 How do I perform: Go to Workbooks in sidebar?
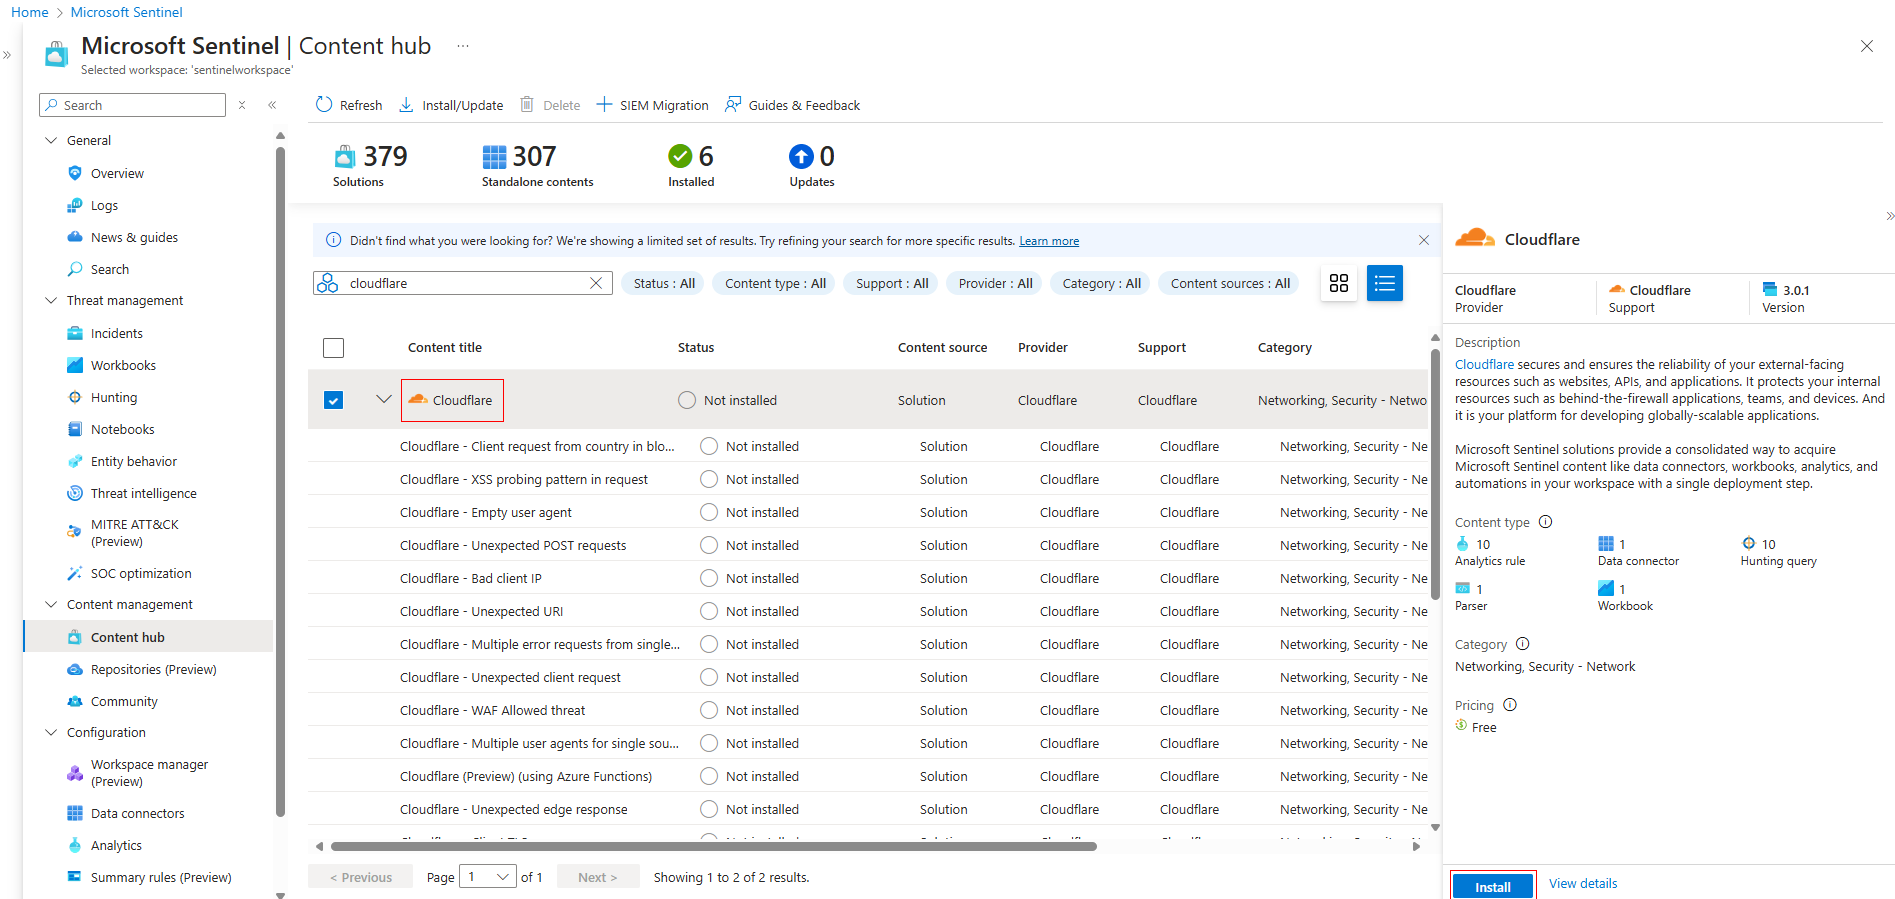(x=123, y=365)
